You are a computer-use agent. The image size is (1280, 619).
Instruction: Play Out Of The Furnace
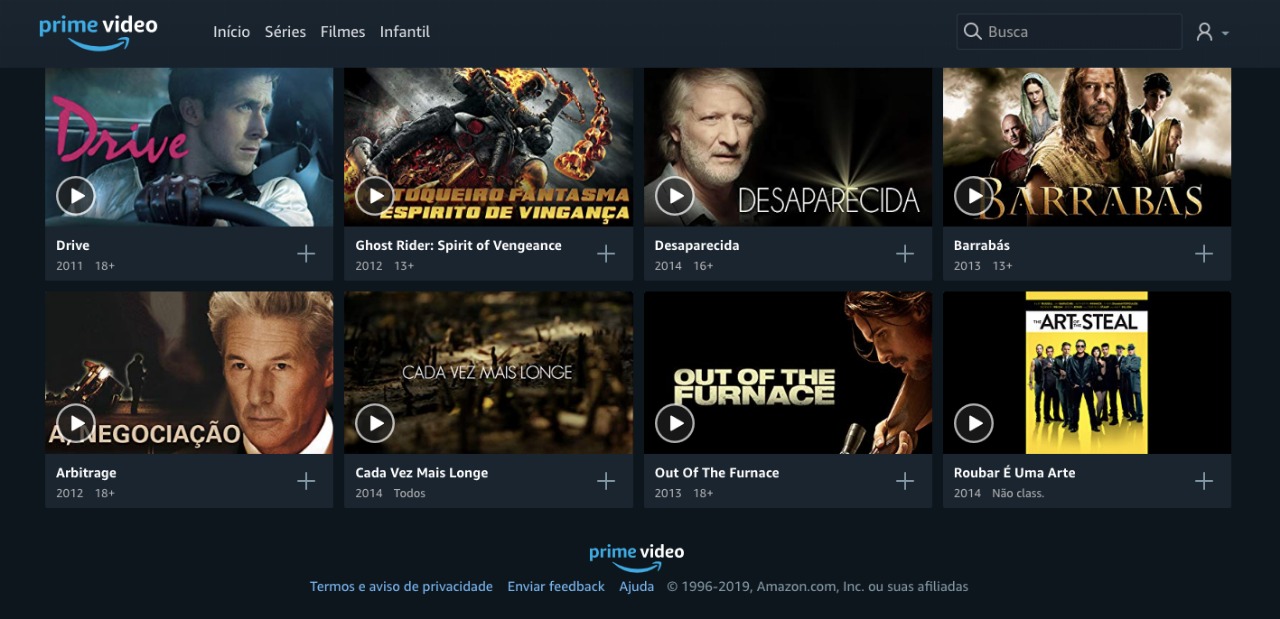(x=675, y=423)
